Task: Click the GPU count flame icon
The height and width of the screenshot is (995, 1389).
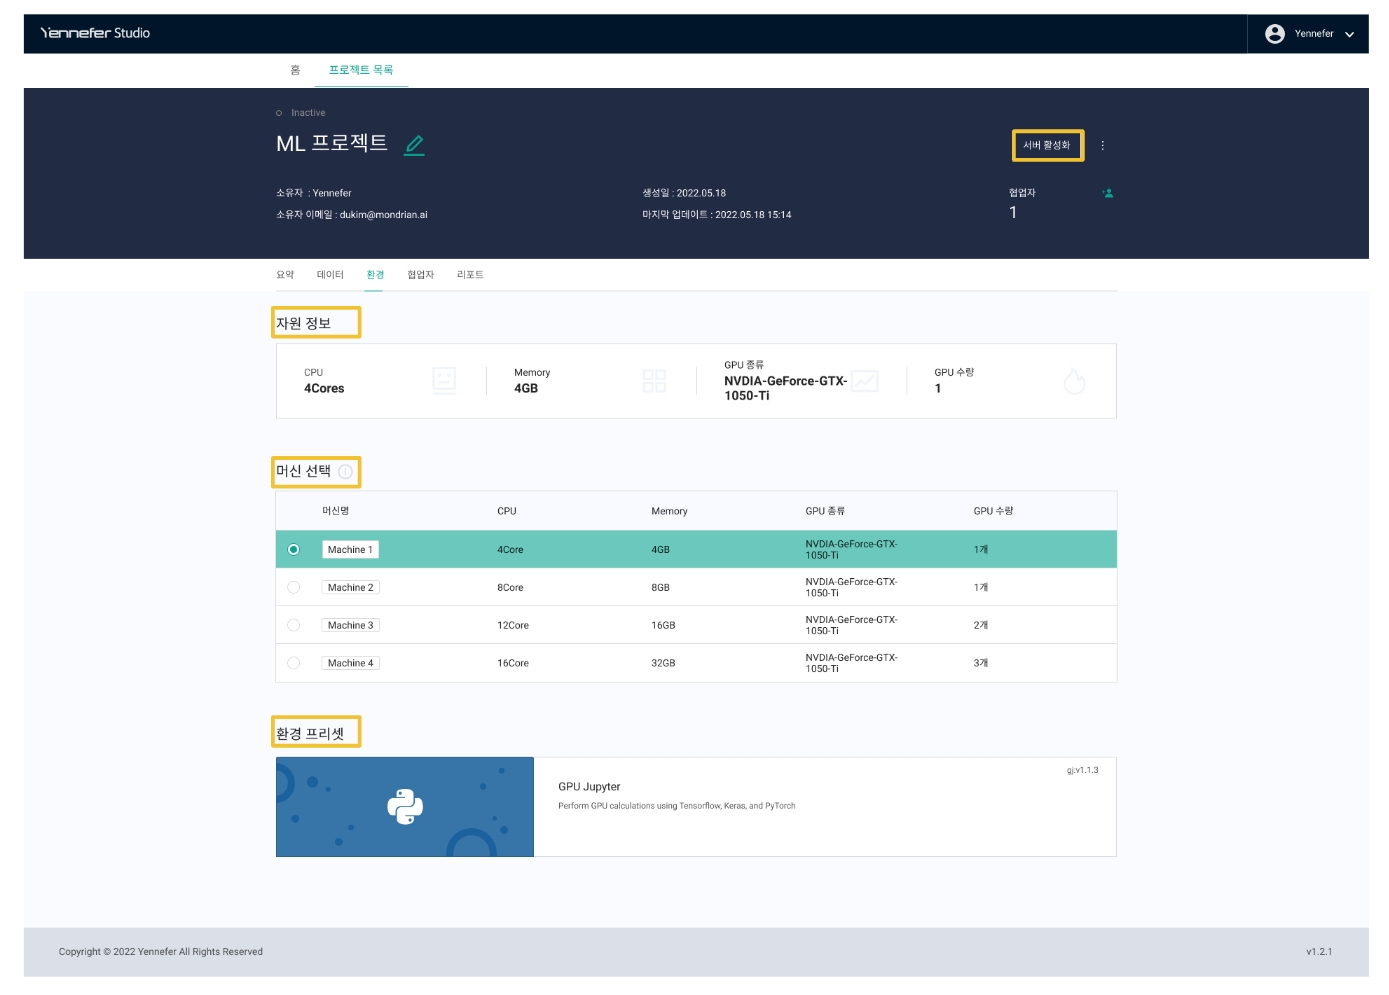Action: click(x=1074, y=381)
